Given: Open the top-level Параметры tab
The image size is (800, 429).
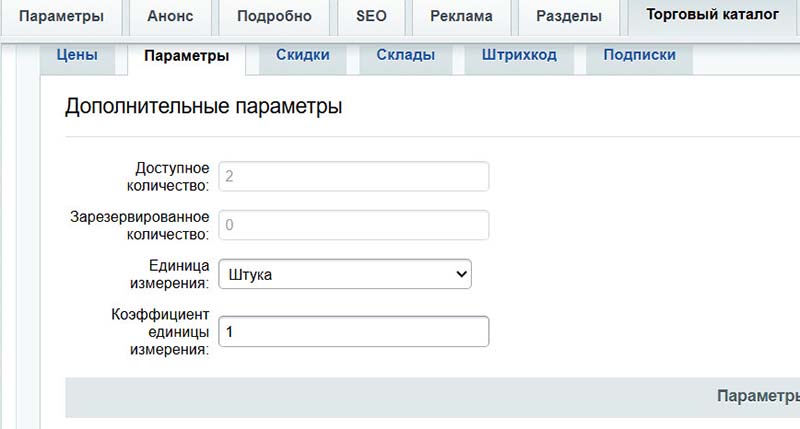Looking at the screenshot, I should [61, 16].
